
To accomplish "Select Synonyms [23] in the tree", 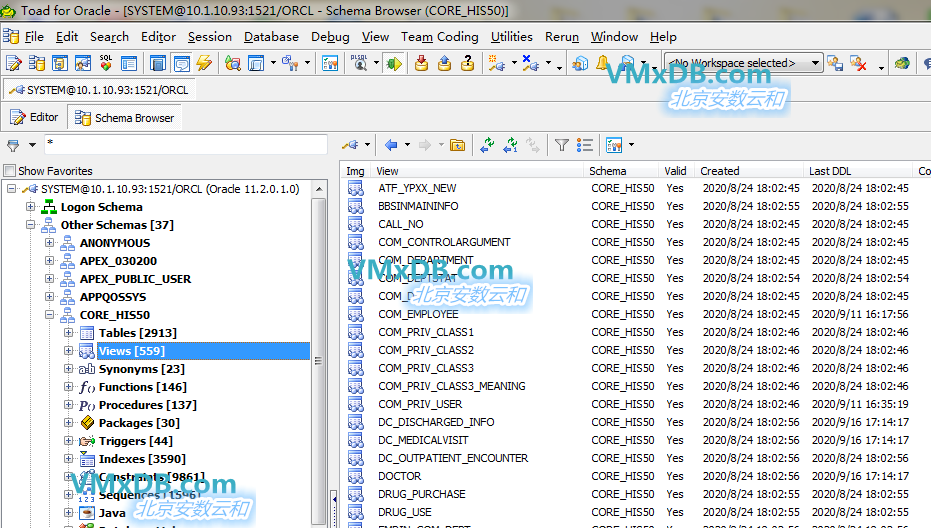I will [x=141, y=369].
